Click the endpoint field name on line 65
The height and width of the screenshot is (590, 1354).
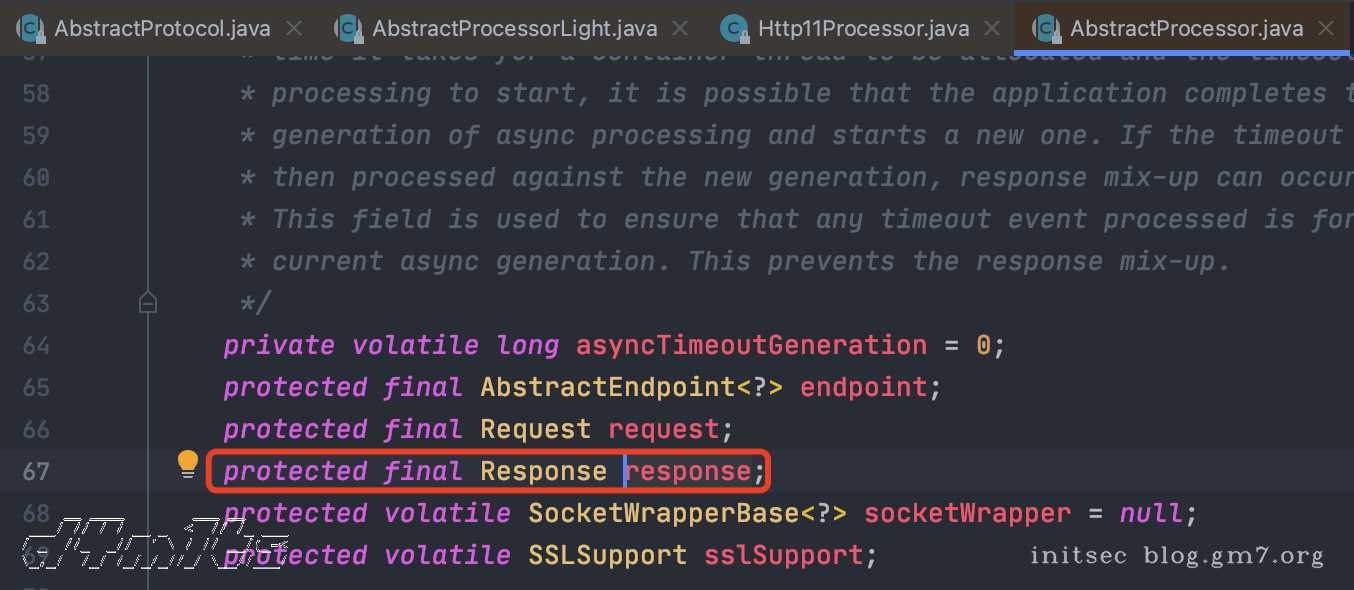(x=862, y=387)
